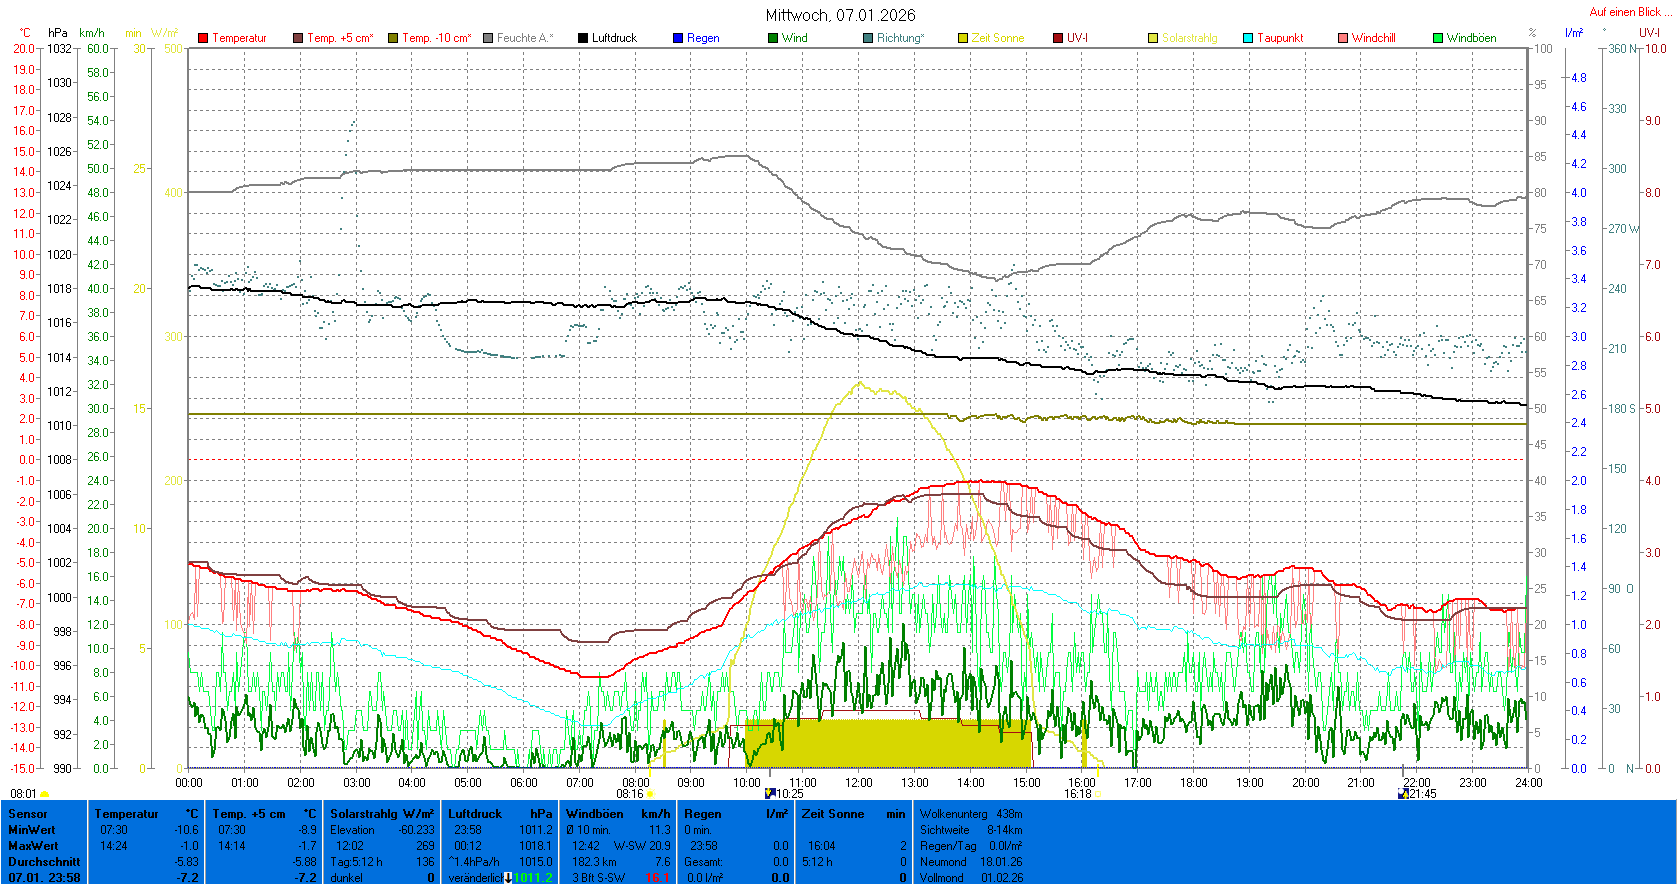Click the green Windböen legend square
The height and width of the screenshot is (884, 1677).
click(1438, 38)
